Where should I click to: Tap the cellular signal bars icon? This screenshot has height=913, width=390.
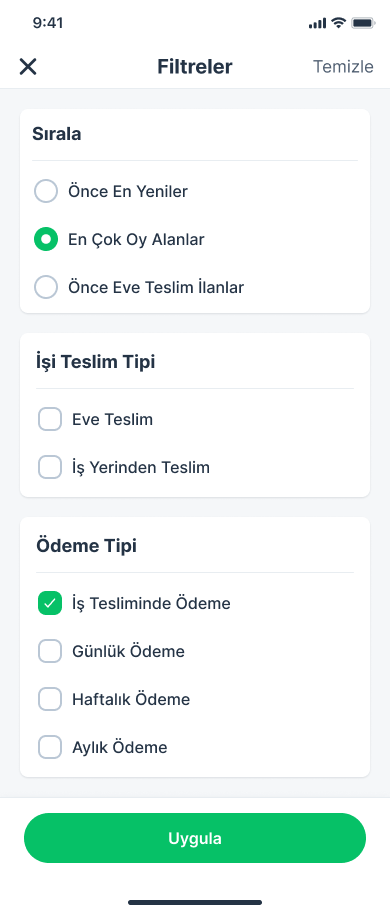(x=317, y=23)
